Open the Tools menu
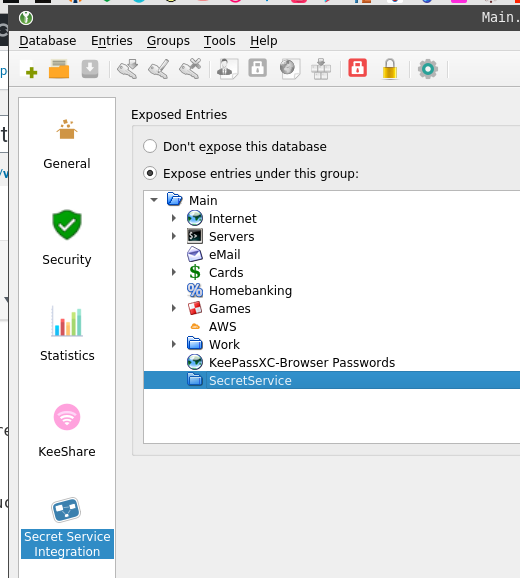Viewport: 520px width, 578px height. click(220, 41)
